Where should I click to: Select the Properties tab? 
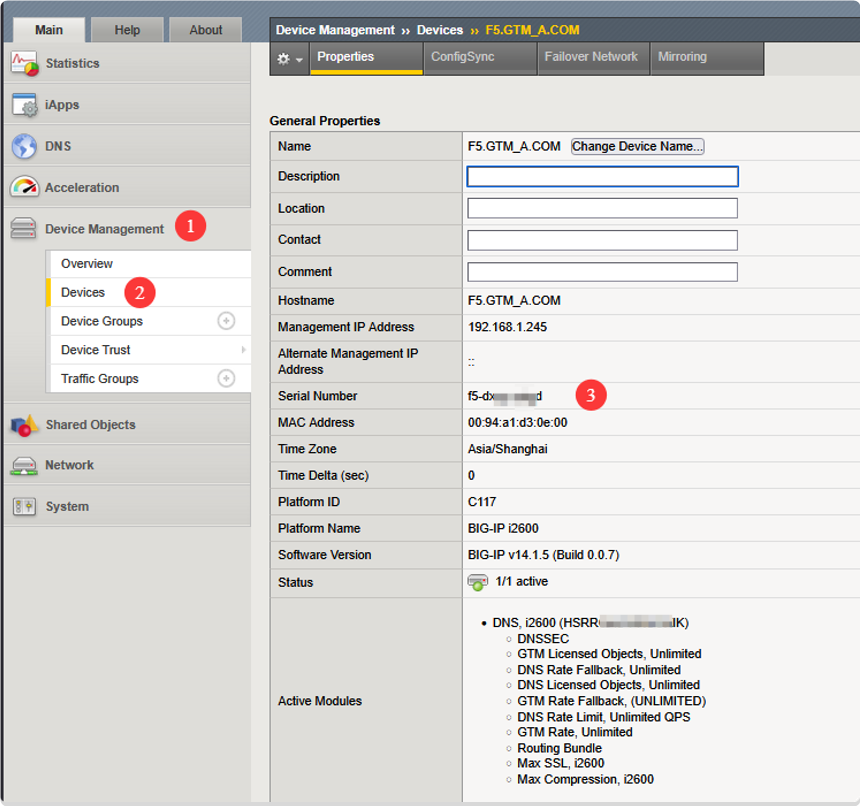(x=366, y=58)
